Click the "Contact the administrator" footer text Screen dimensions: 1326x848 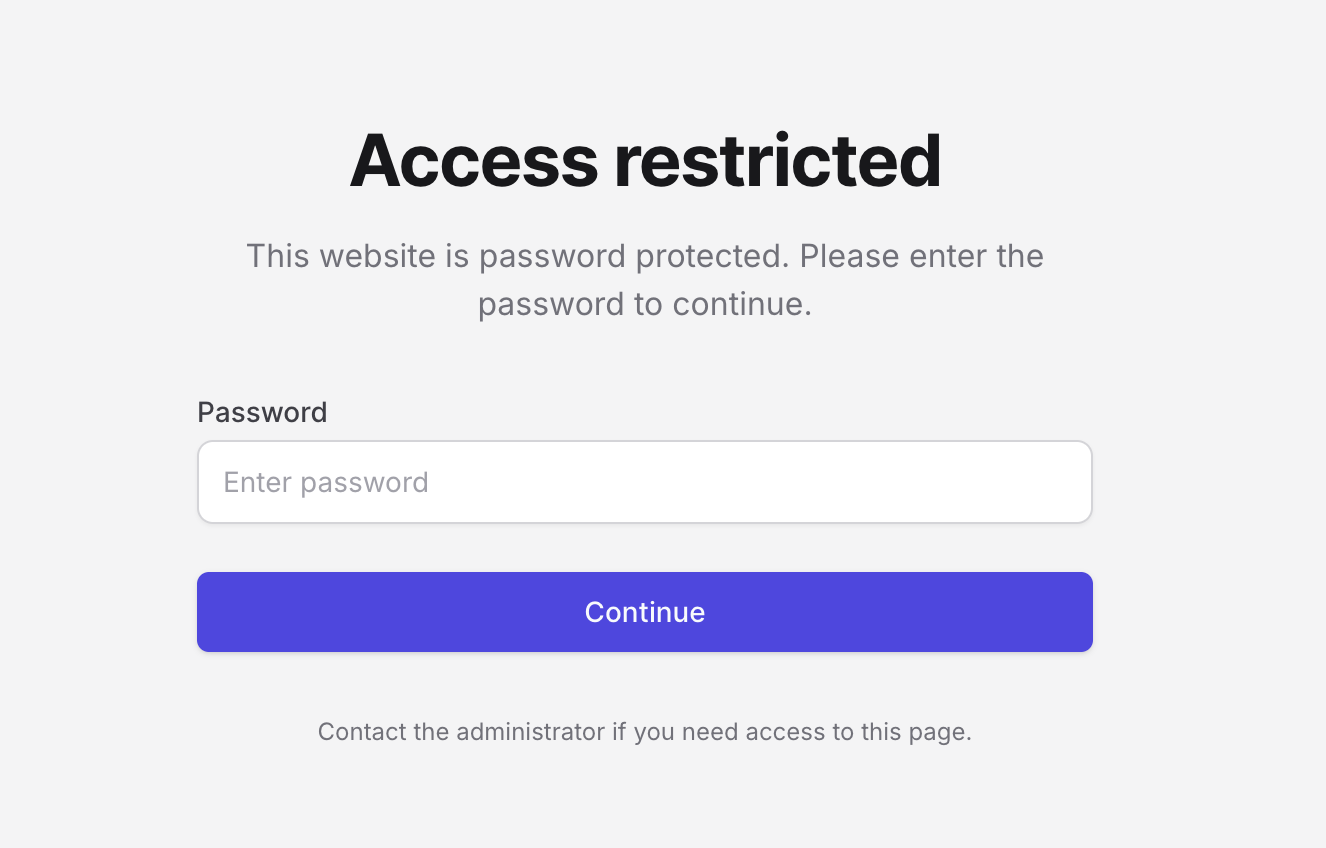pyautogui.click(x=644, y=732)
